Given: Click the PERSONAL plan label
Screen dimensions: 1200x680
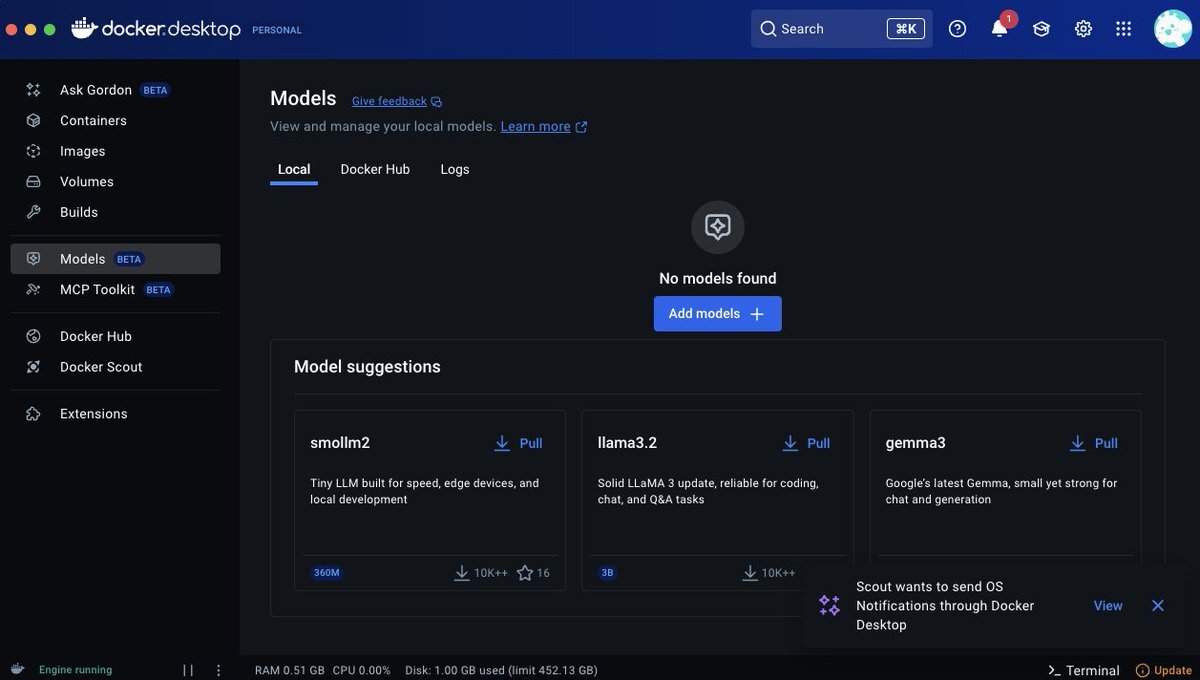Looking at the screenshot, I should point(277,30).
